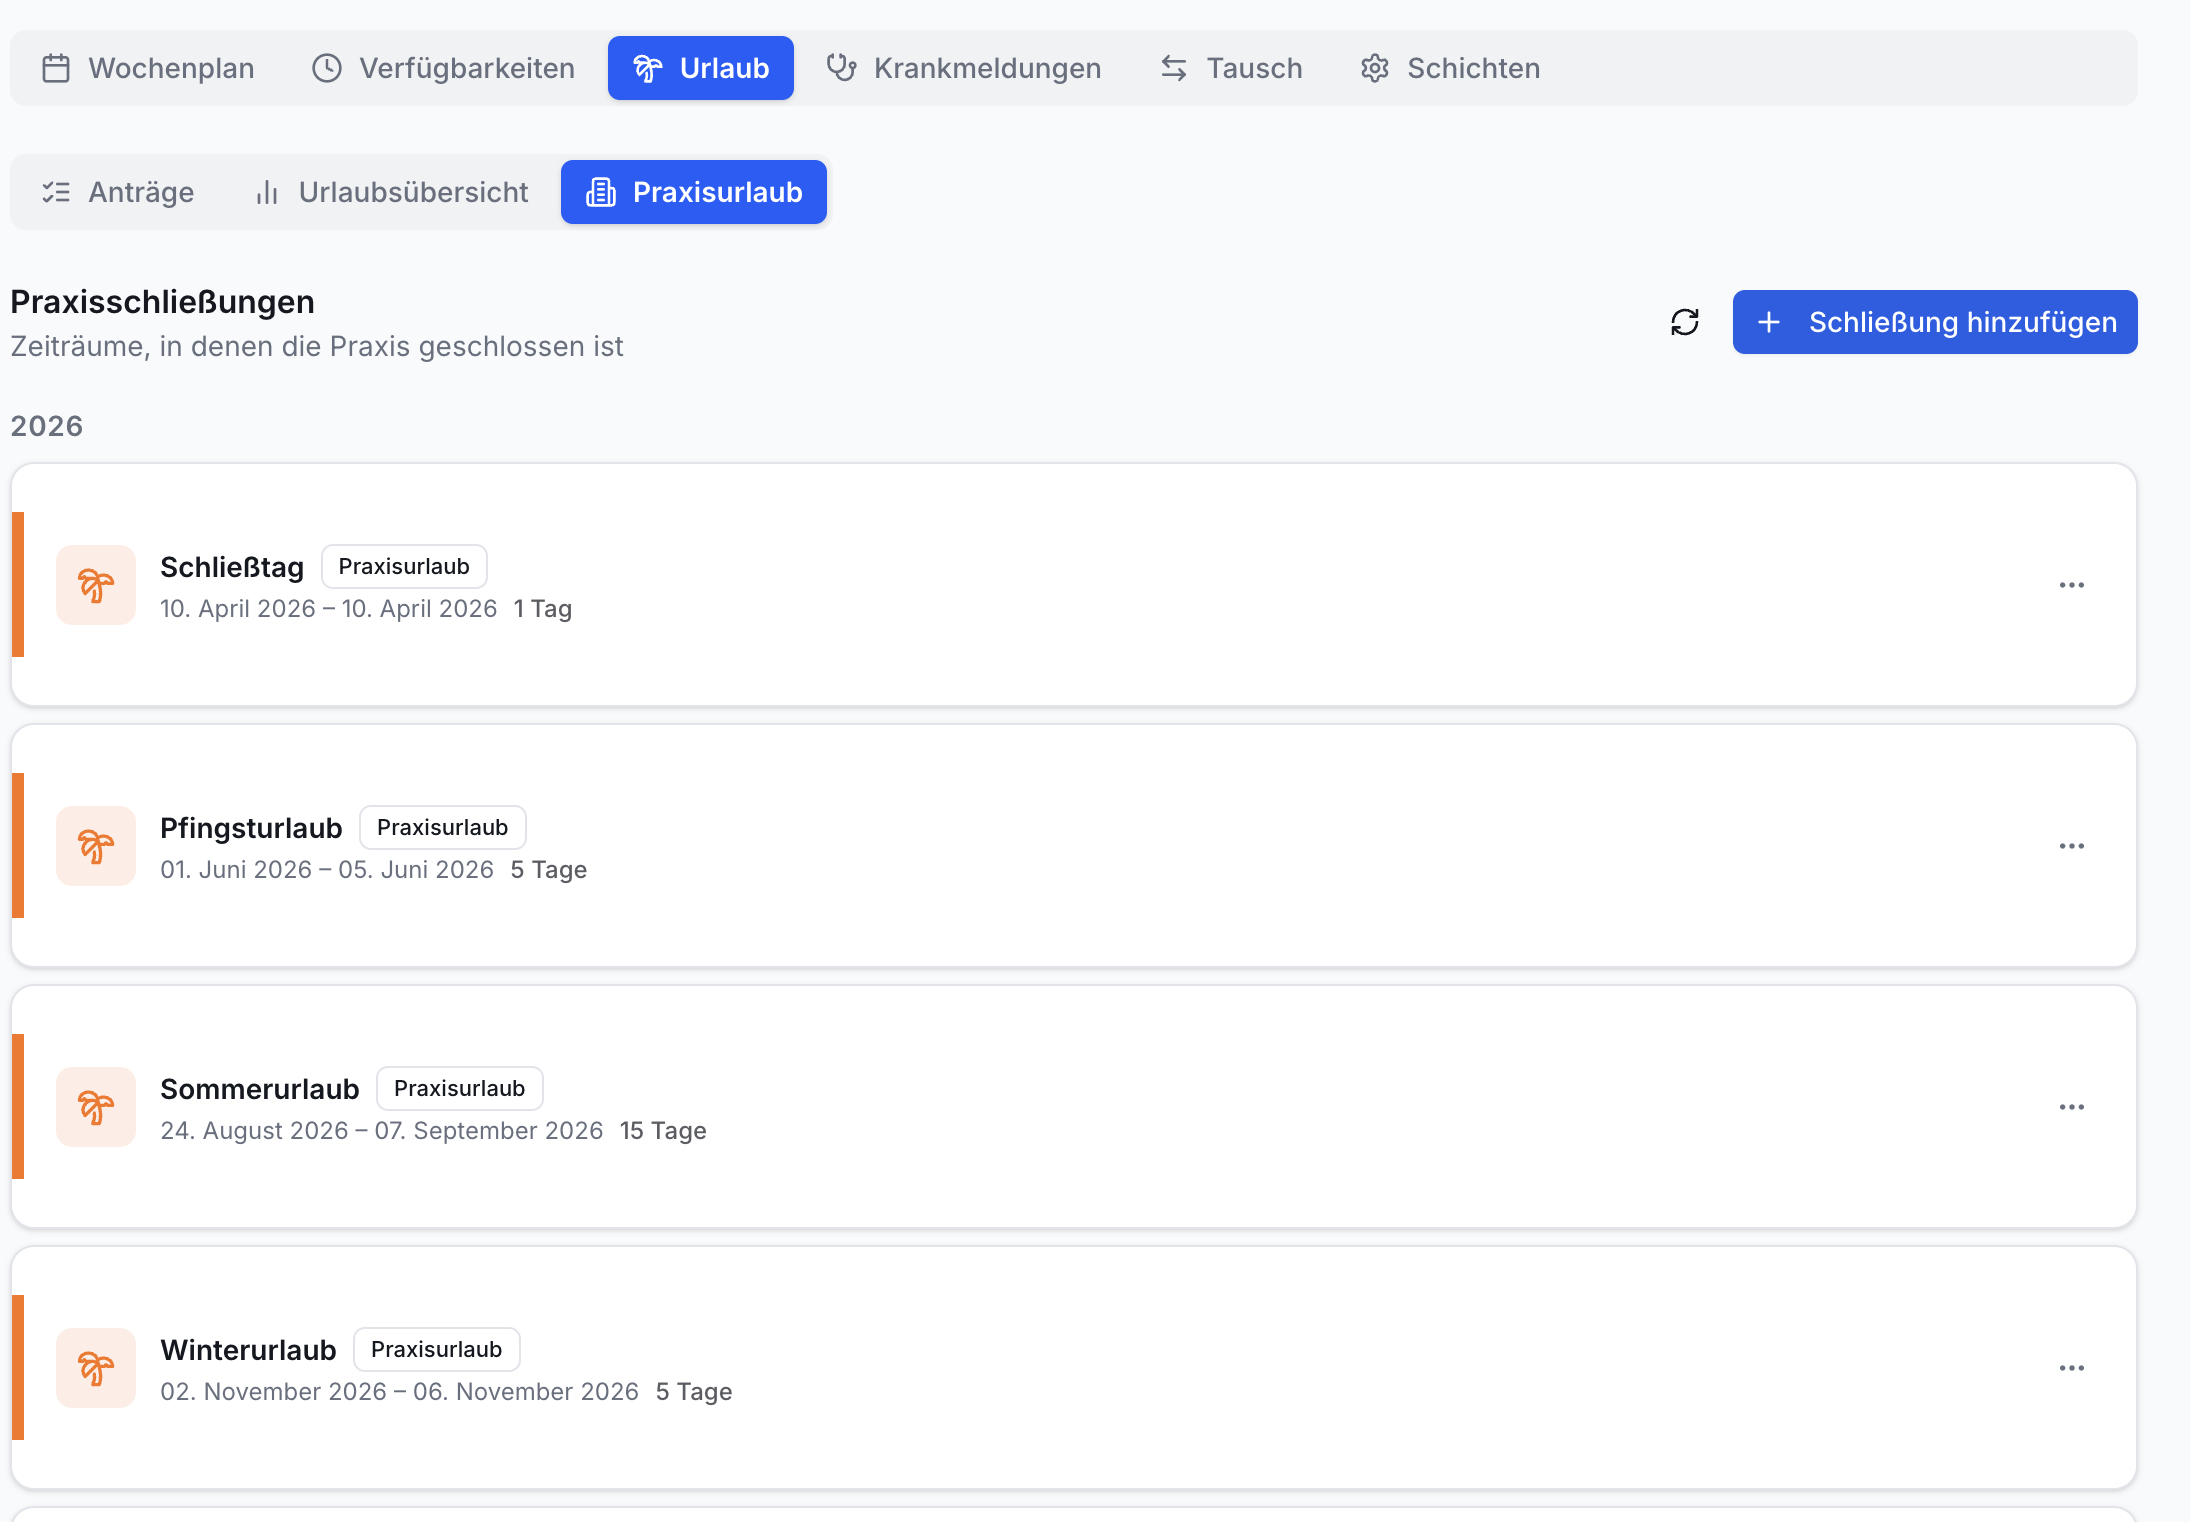Select the Urlaub tab
This screenshot has height=1522, width=2190.
(x=701, y=68)
